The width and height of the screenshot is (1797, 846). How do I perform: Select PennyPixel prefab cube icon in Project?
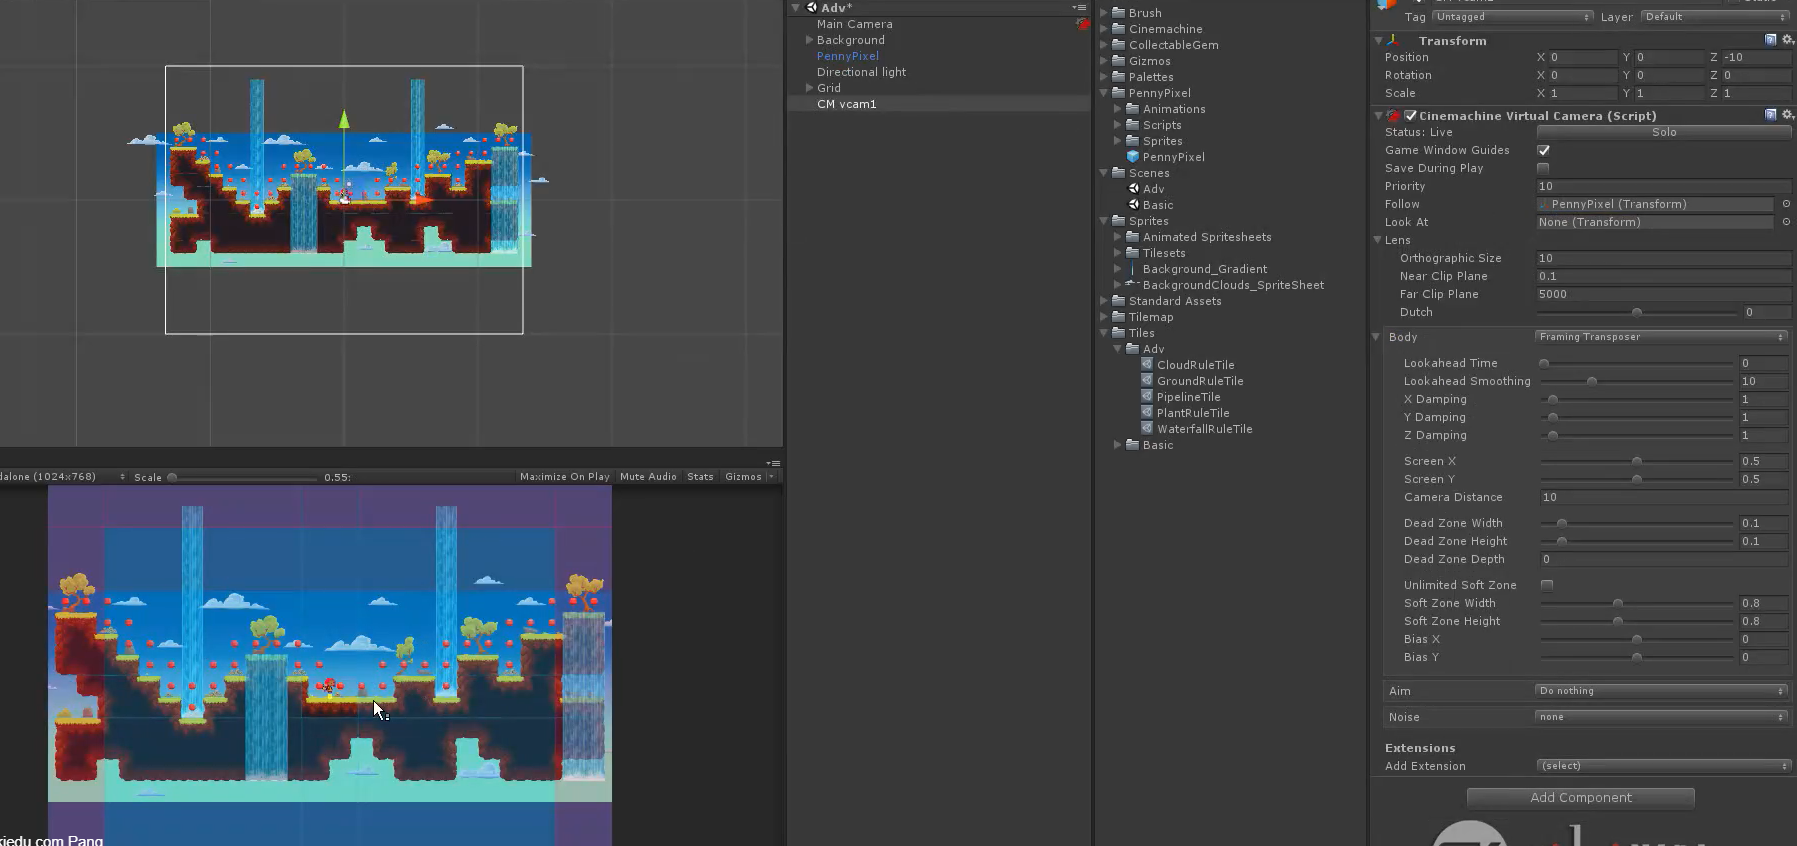1133,157
